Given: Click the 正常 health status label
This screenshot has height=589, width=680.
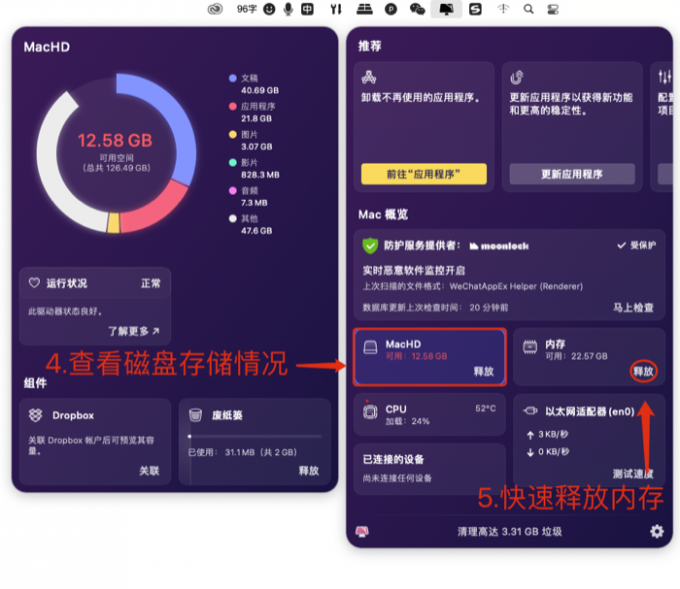Looking at the screenshot, I should [150, 283].
